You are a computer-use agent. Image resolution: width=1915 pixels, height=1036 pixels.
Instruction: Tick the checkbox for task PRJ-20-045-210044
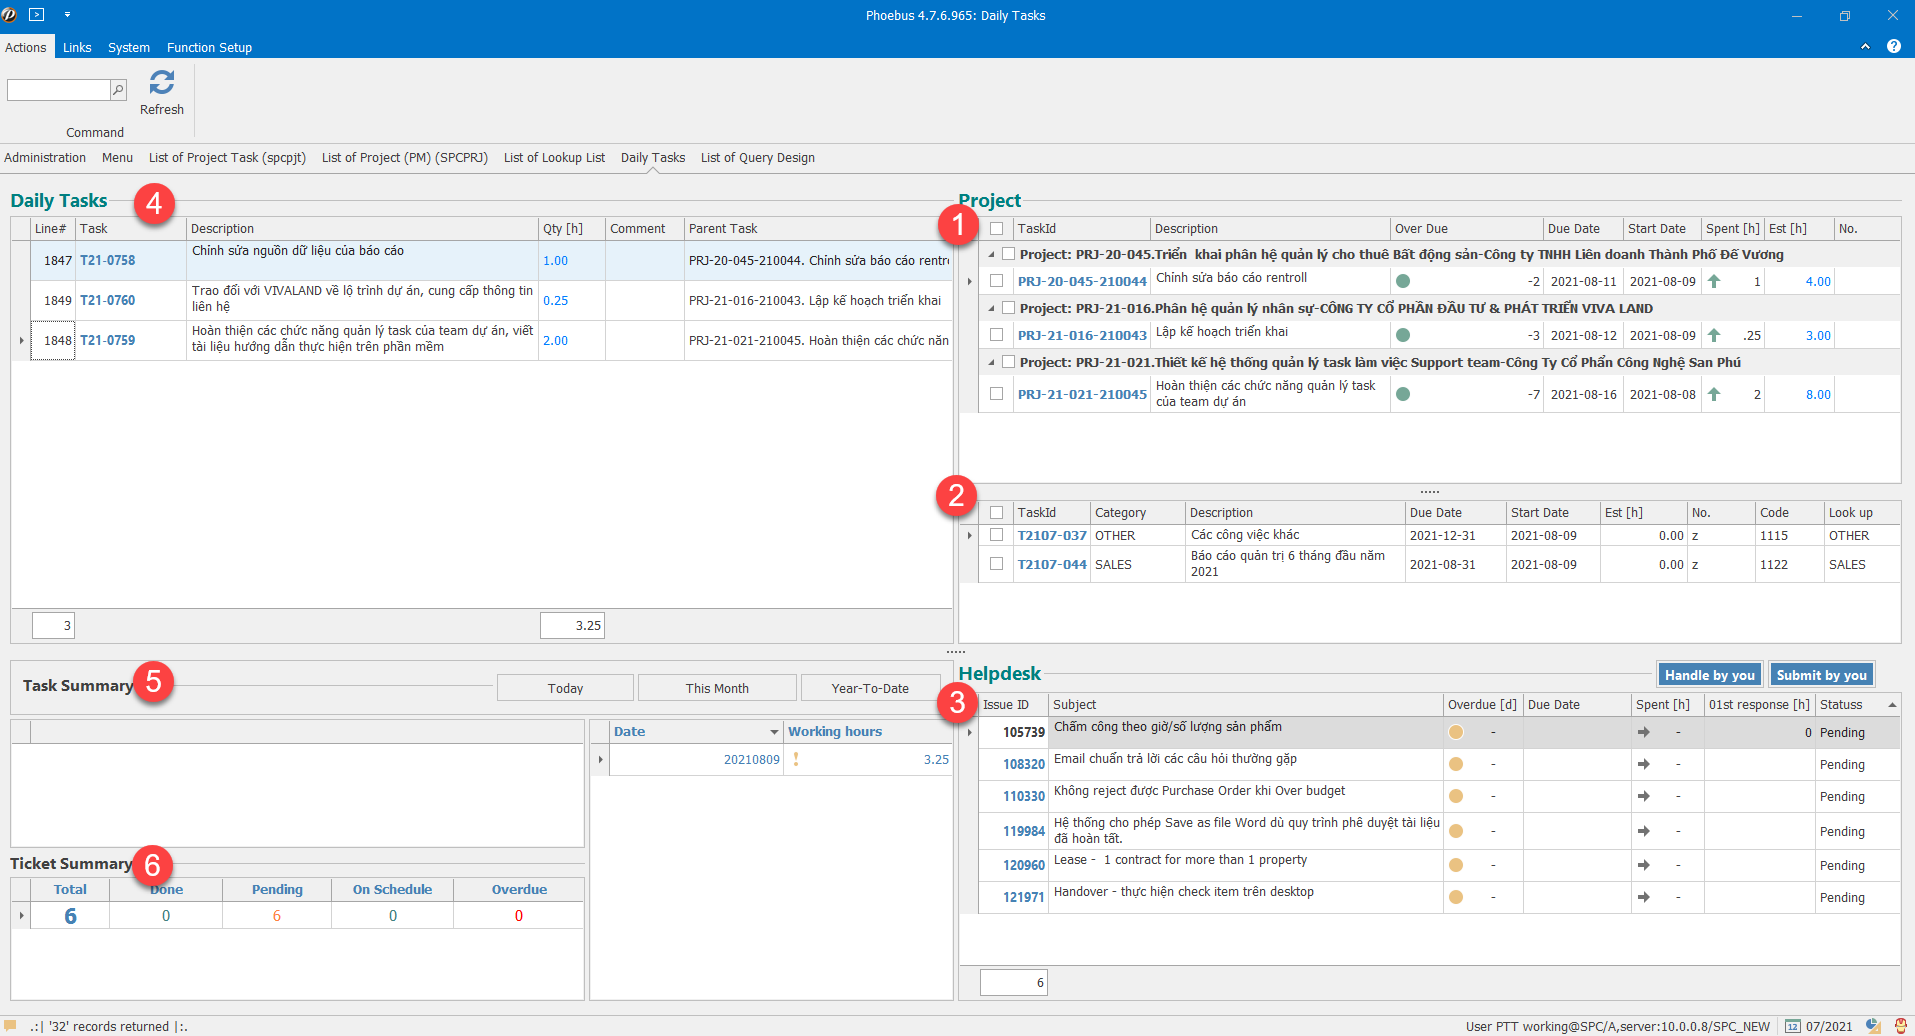(x=996, y=281)
